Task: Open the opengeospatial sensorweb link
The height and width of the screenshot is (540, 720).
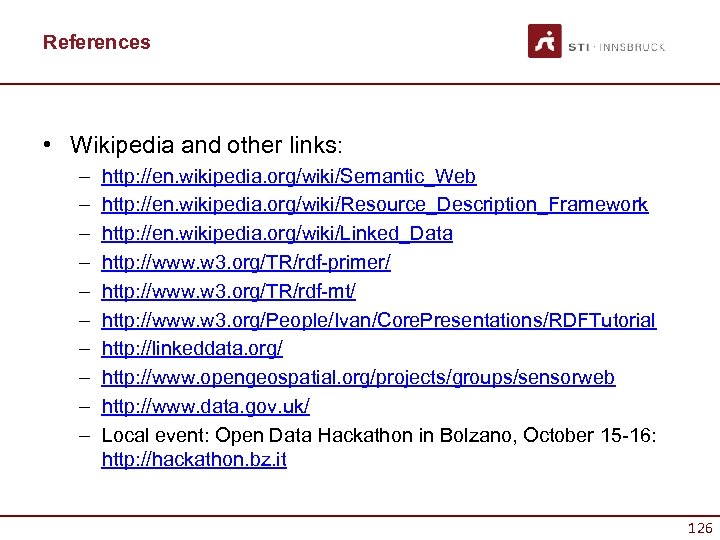Action: (x=358, y=377)
